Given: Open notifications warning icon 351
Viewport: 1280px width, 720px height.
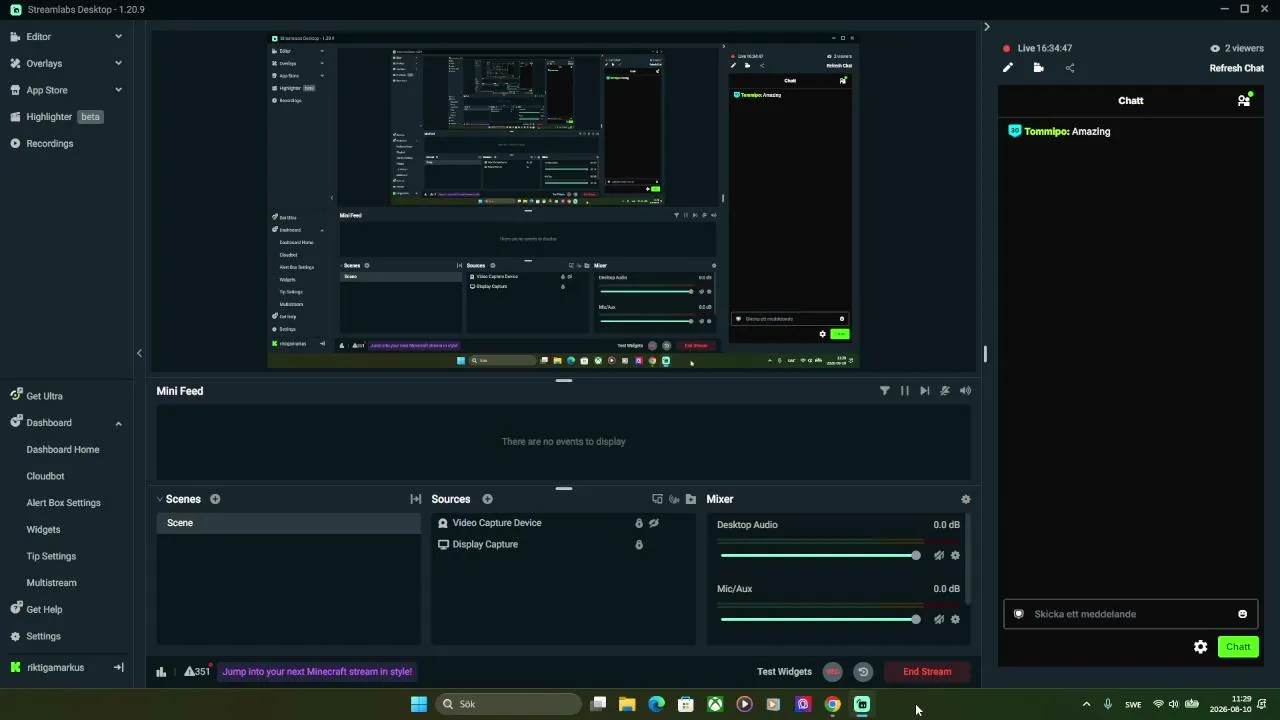Looking at the screenshot, I should [x=197, y=671].
